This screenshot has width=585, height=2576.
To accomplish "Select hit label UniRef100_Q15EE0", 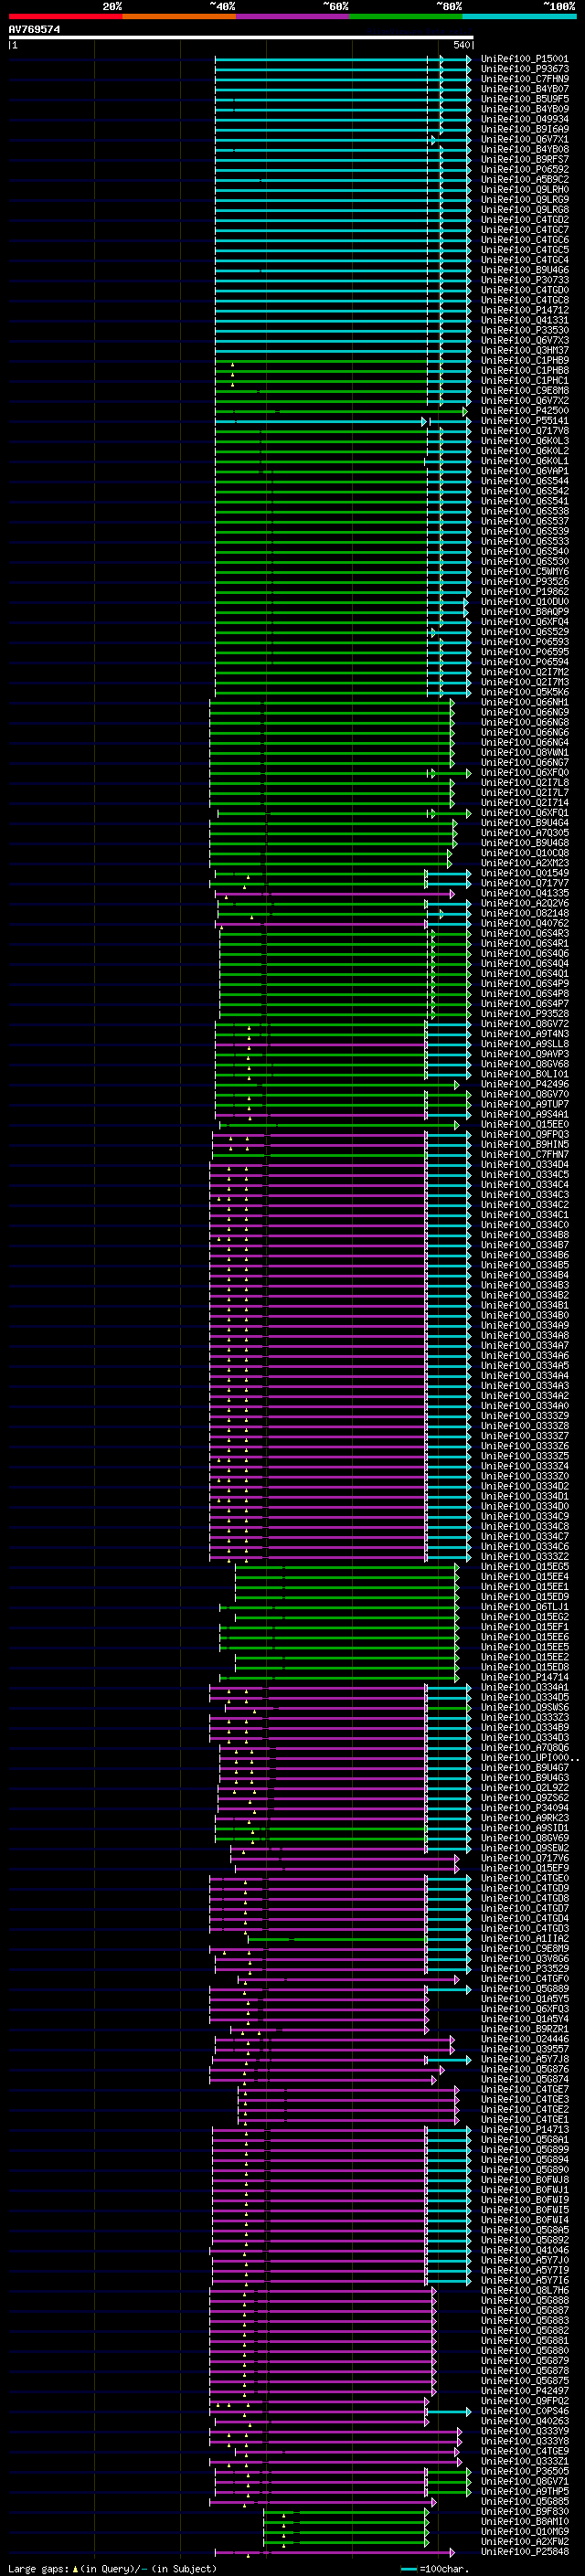I will point(525,1124).
